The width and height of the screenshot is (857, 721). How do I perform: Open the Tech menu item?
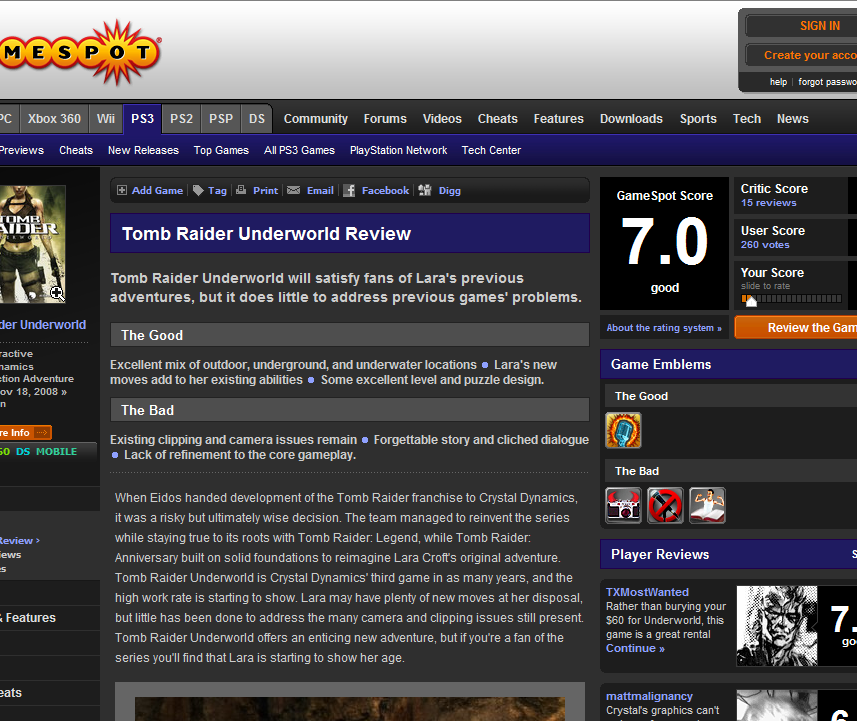pyautogui.click(x=747, y=119)
